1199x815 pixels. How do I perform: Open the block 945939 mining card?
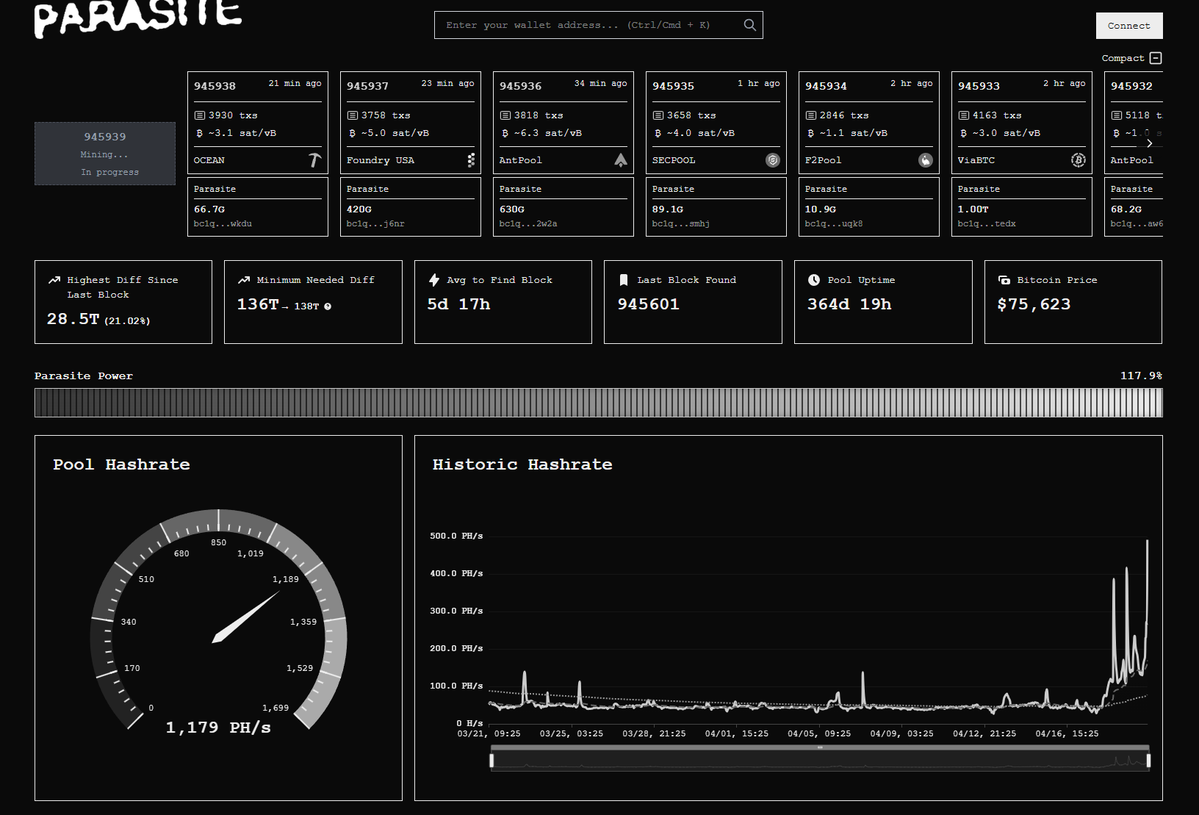[x=105, y=154]
